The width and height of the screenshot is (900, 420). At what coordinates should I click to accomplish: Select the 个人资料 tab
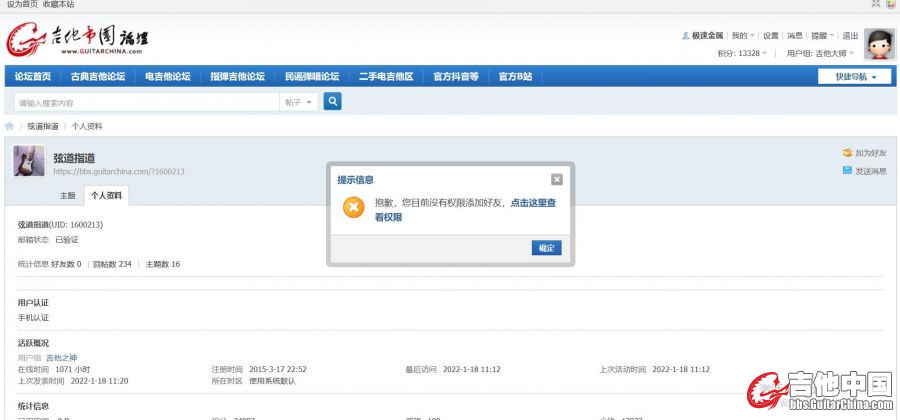click(105, 196)
